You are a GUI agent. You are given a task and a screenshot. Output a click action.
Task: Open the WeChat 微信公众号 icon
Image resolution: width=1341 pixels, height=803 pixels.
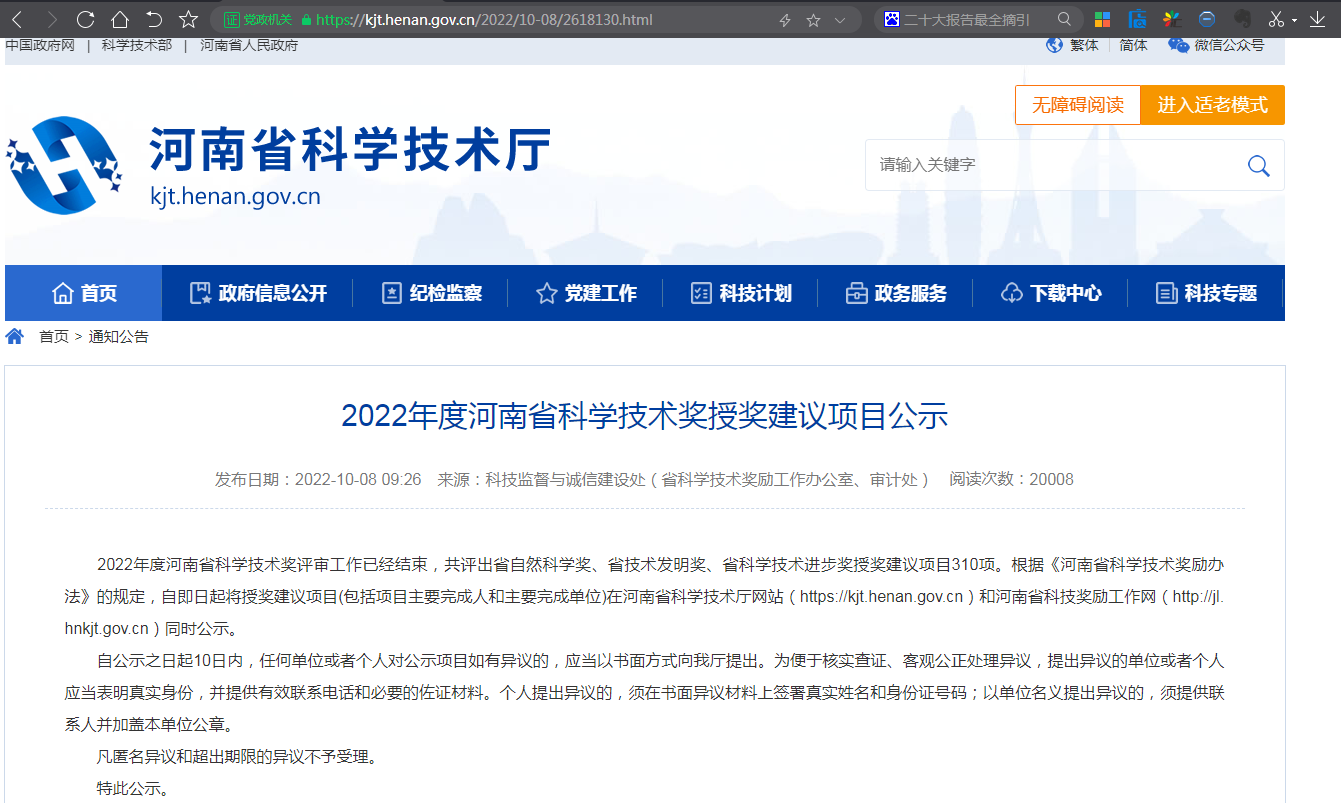pos(1177,45)
